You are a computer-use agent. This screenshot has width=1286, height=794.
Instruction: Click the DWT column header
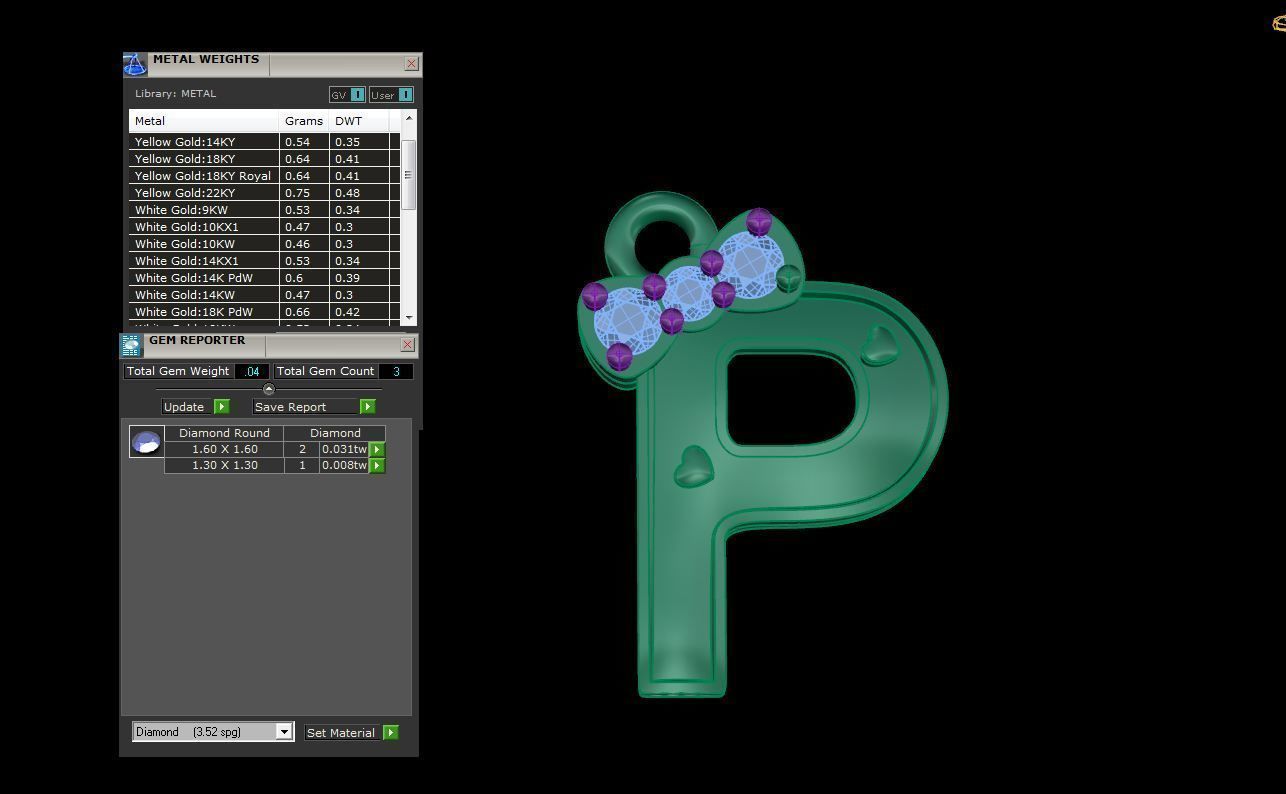pyautogui.click(x=359, y=121)
